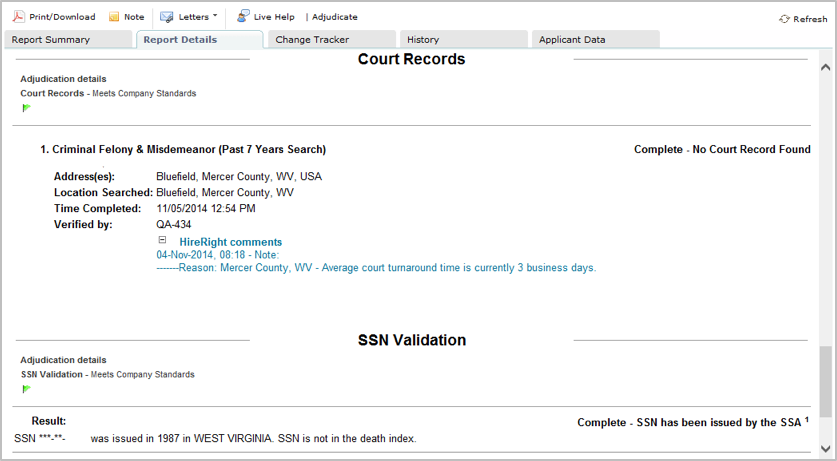The image size is (837, 461).
Task: Click the HireRight comments link
Action: 230,242
